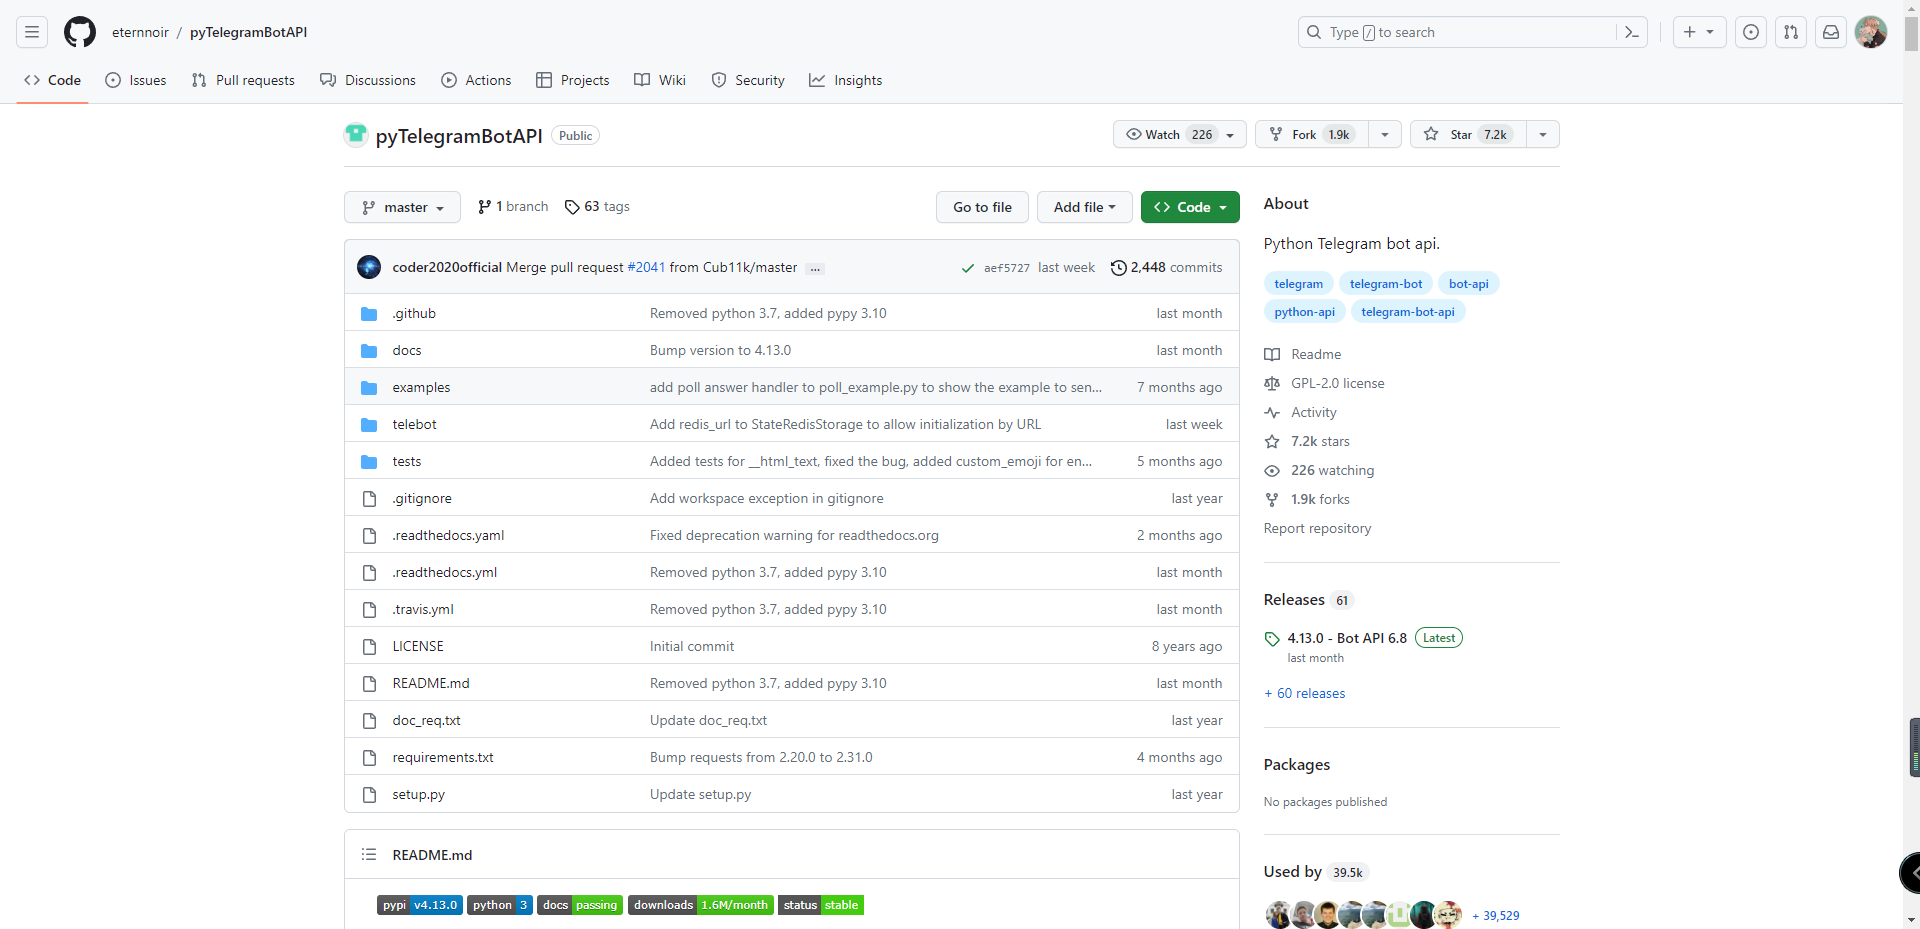Screen dimensions: 1920x929
Task: Star the pyTelegramBotAPI repository
Action: (x=1468, y=135)
